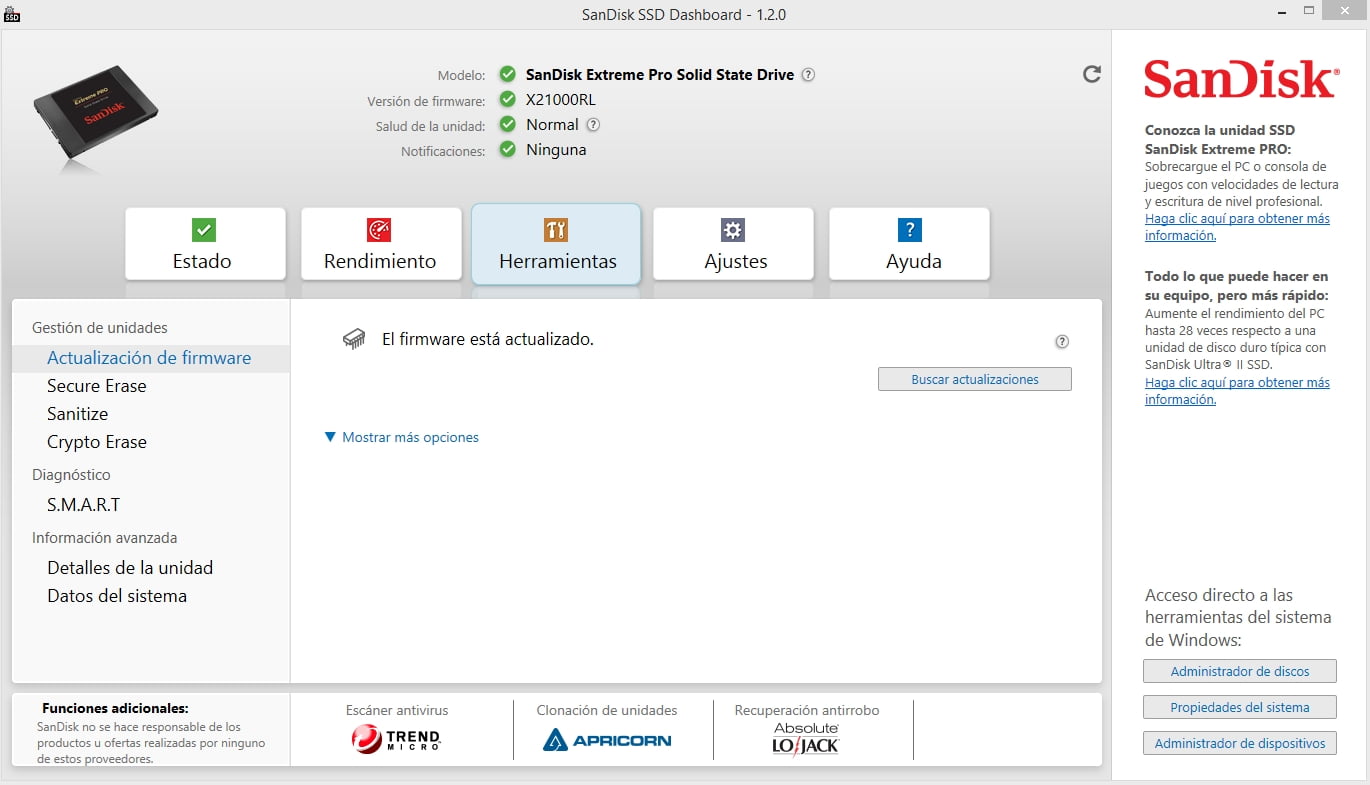Click the SSD app icon in title bar
The height and width of the screenshot is (785, 1370).
coord(12,14)
